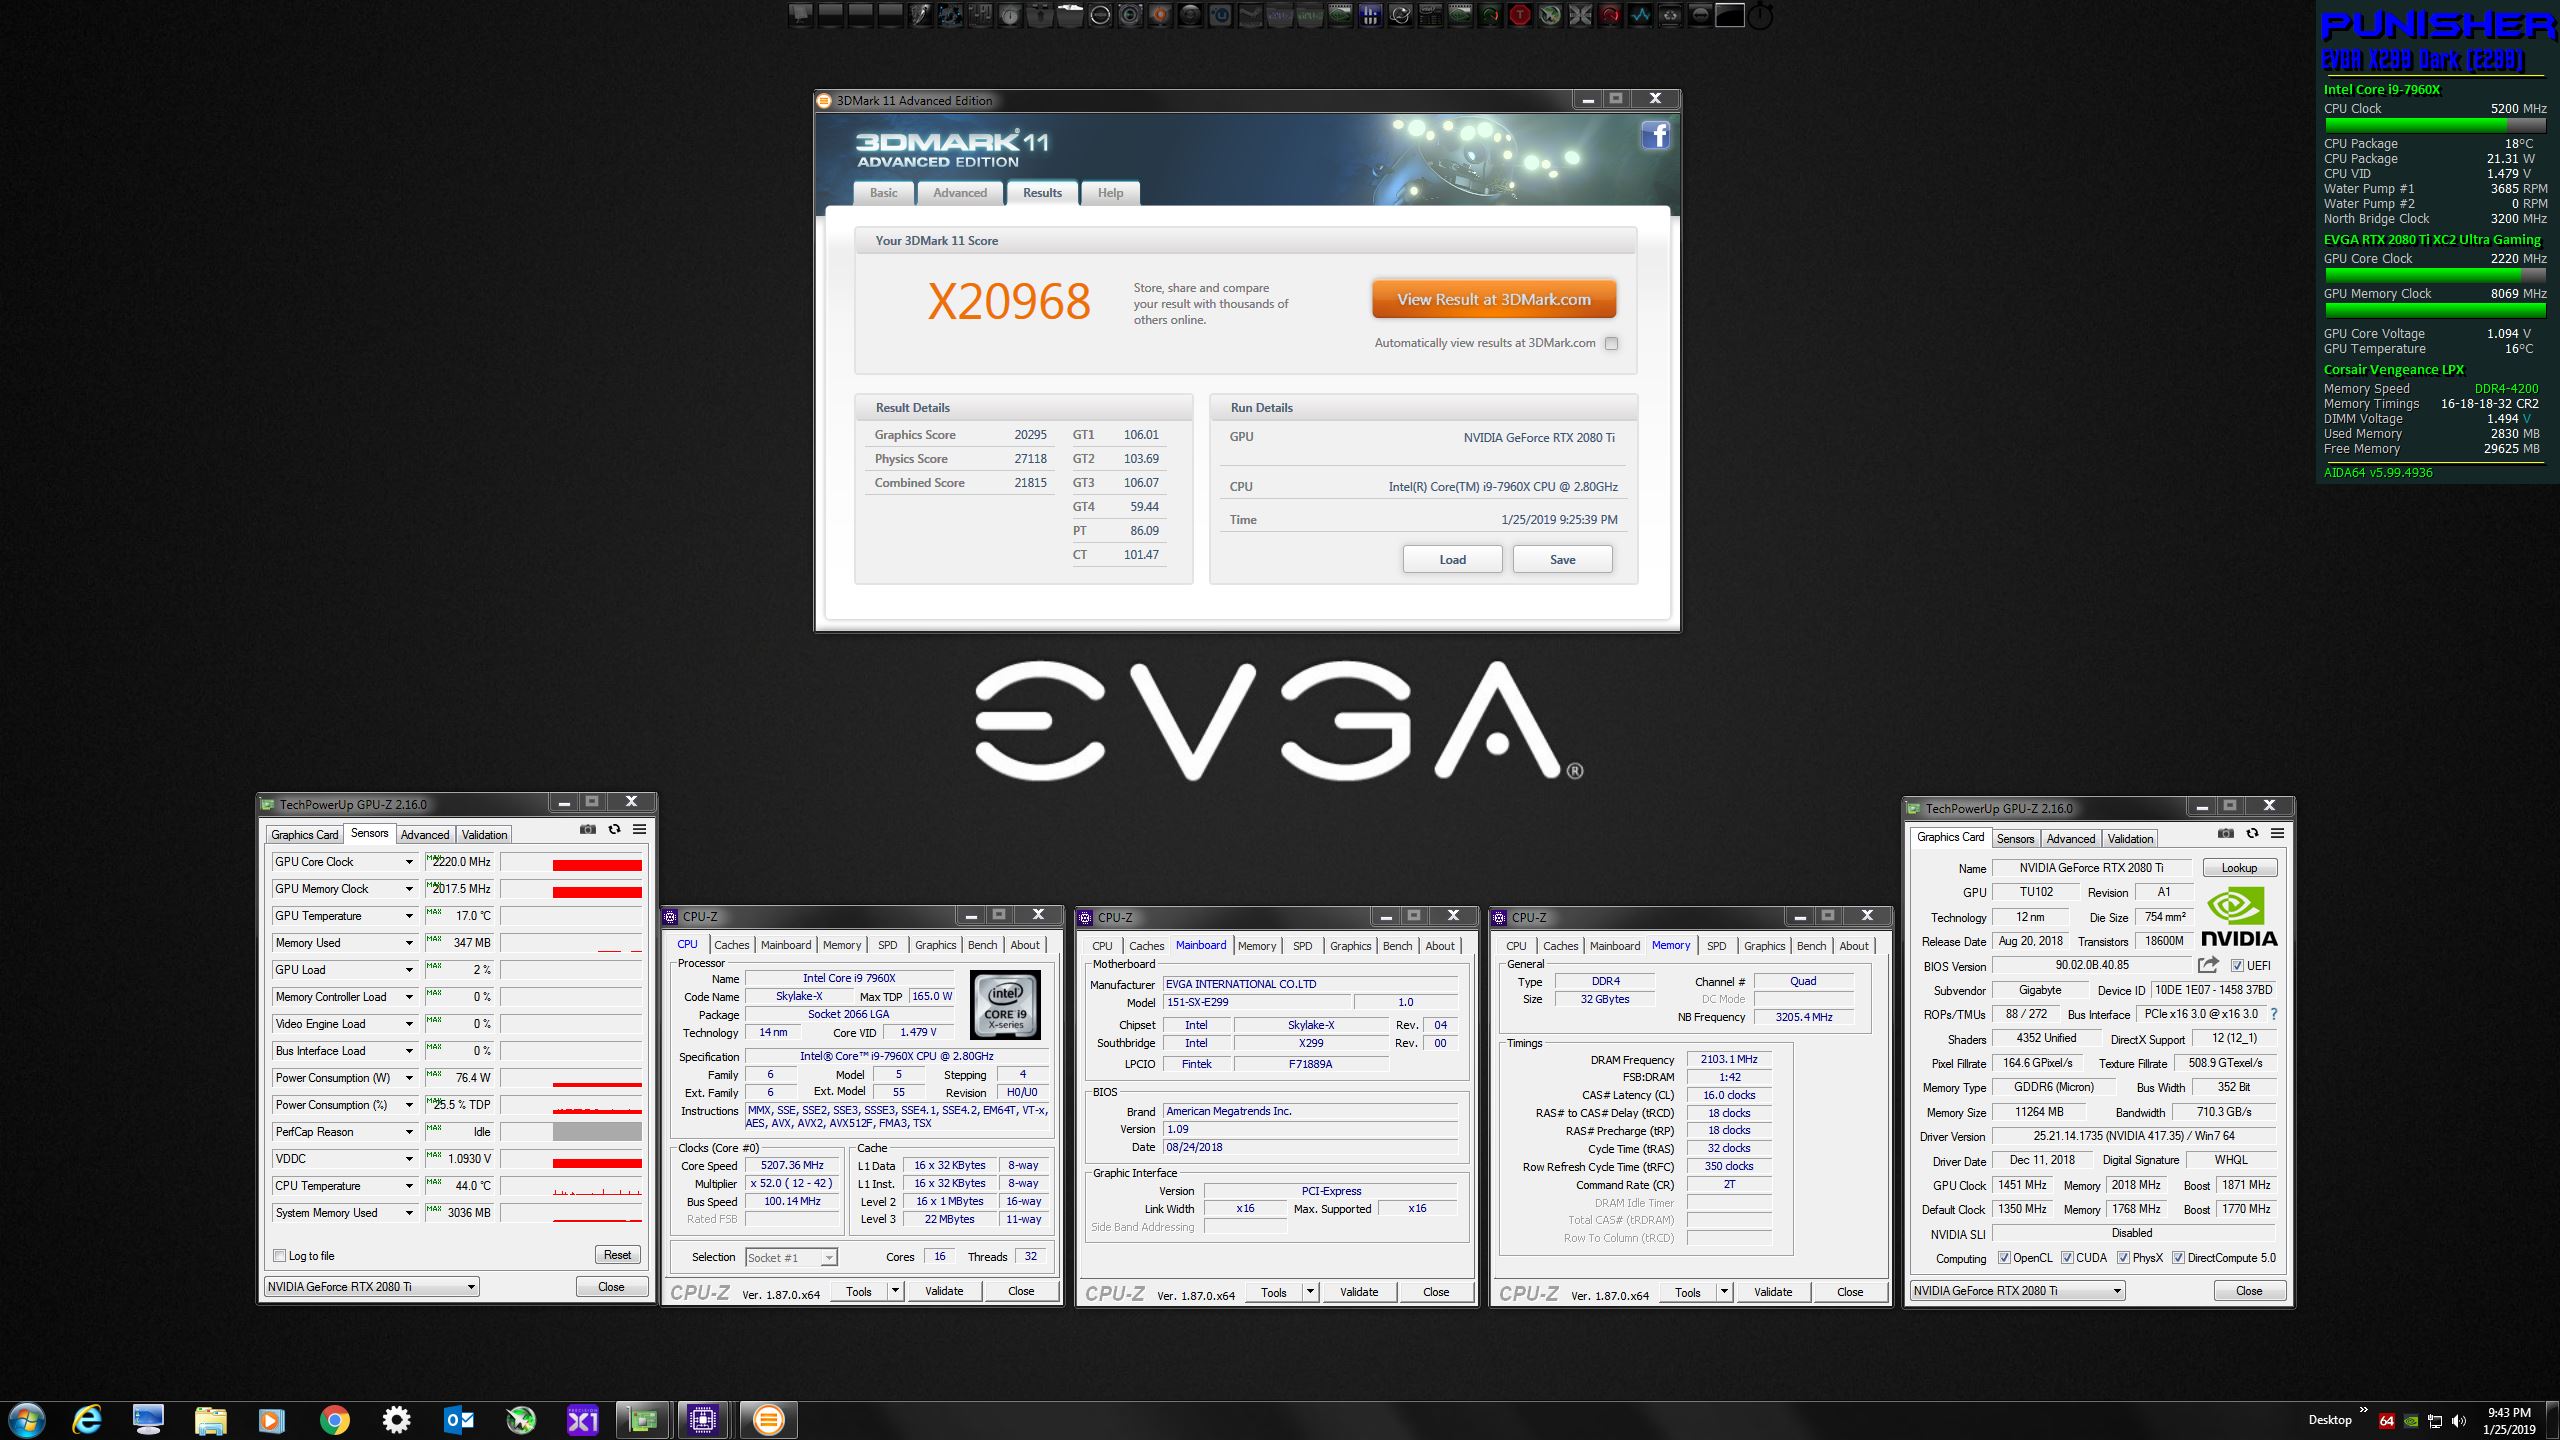Open GPU selector dropdown in GPU-Z Sensors window
2560x1440 pixels.
click(x=371, y=1287)
